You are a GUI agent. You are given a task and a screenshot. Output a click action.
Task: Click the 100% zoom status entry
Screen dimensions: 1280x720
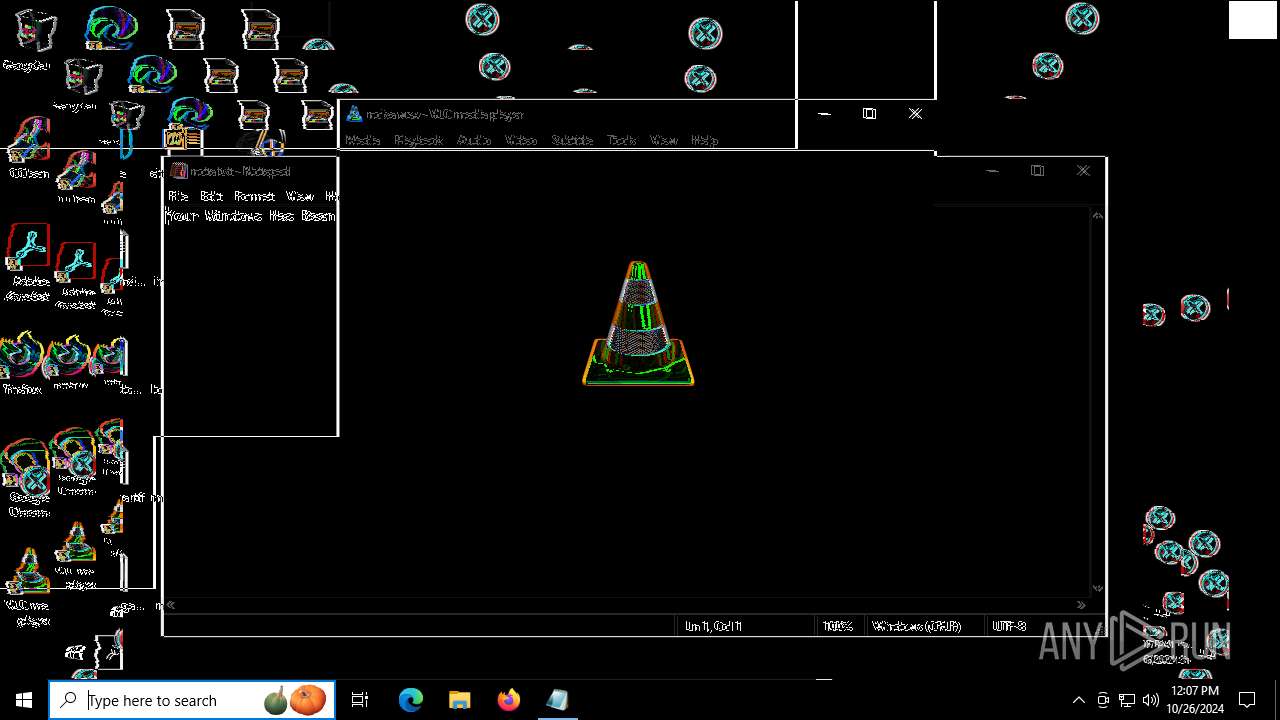(x=837, y=626)
